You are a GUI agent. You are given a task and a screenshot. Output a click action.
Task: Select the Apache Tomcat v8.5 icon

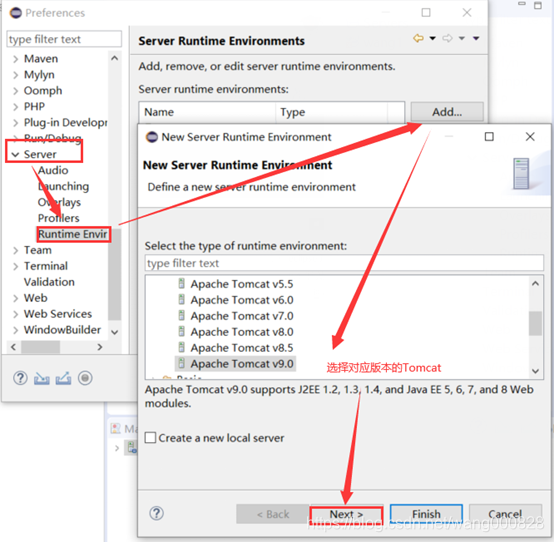tap(181, 347)
